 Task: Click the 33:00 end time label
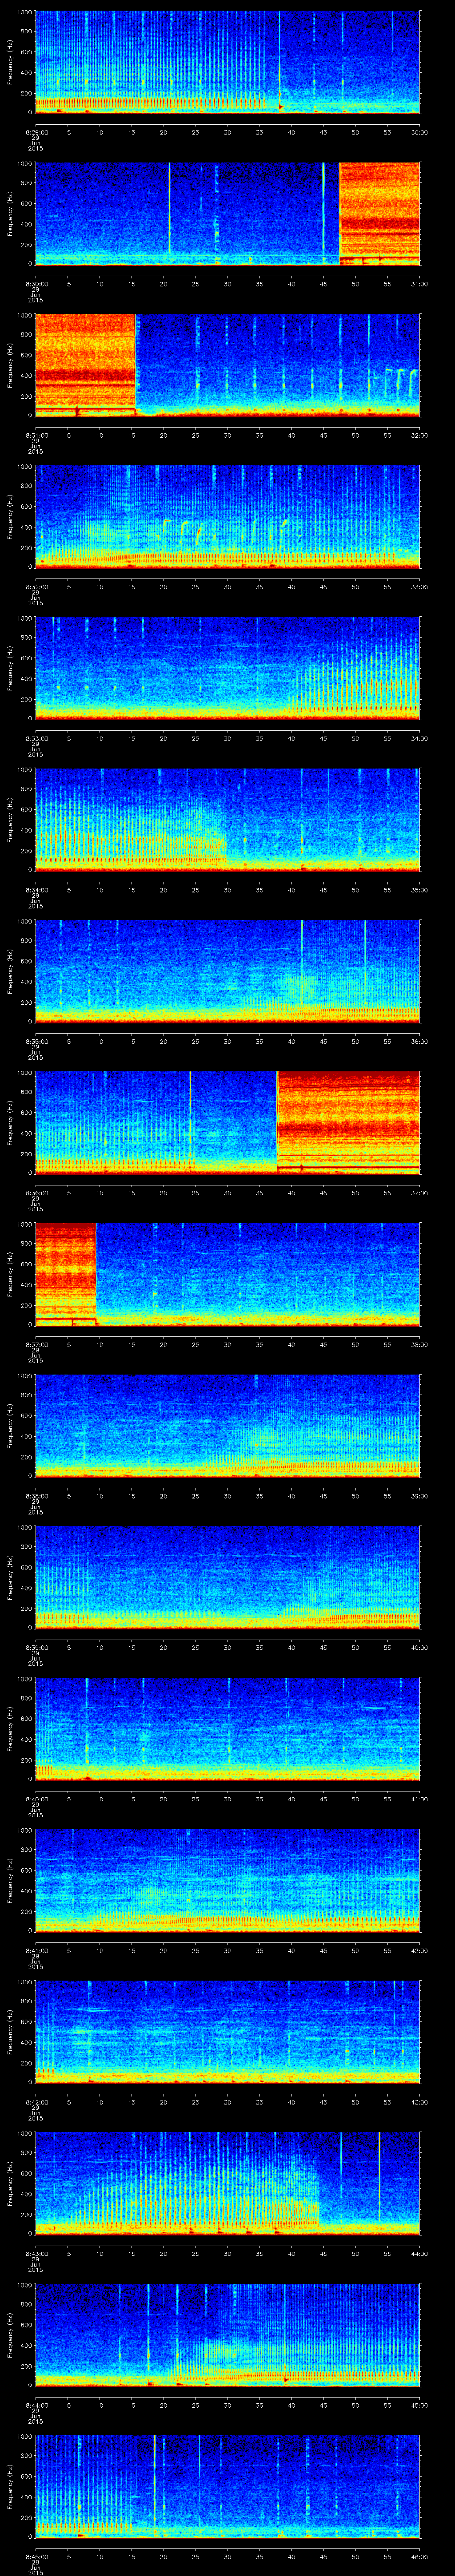pyautogui.click(x=419, y=586)
